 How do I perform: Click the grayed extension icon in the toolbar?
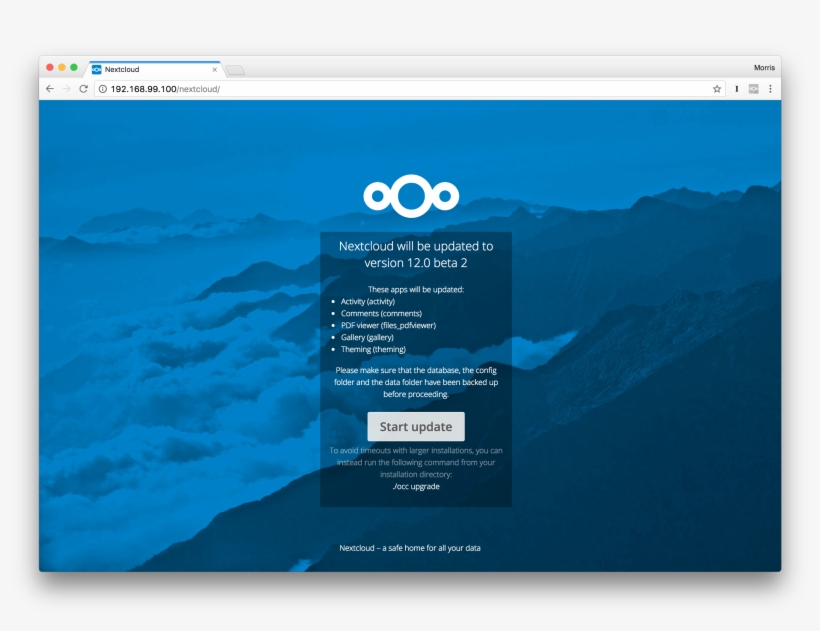click(x=752, y=88)
